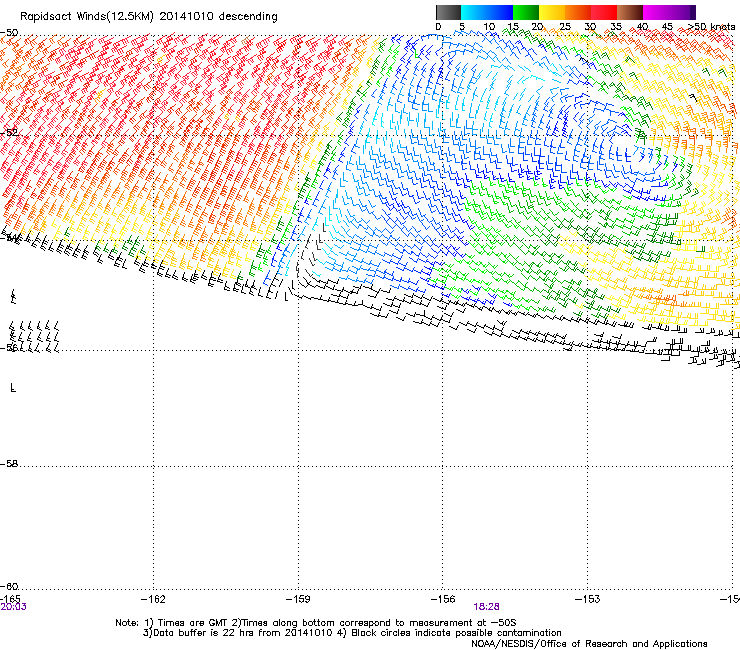
Task: Click the orange 25-30 knots legend band
Action: pyautogui.click(x=578, y=12)
